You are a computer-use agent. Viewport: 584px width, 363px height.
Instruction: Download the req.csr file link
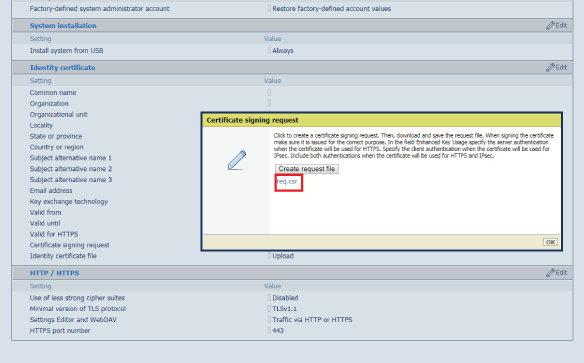click(287, 182)
